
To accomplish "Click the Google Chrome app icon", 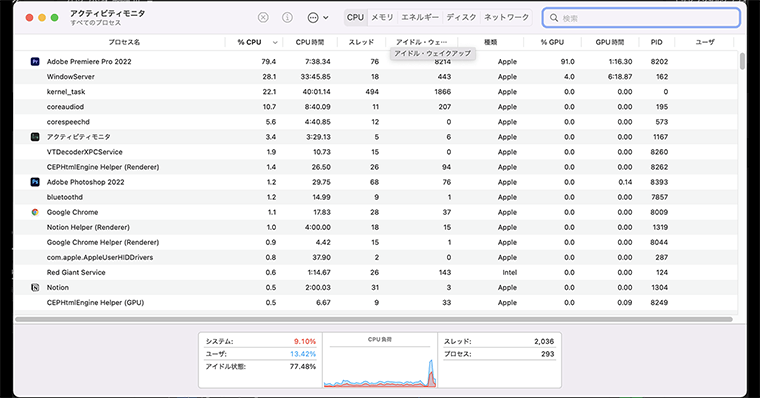I will point(35,212).
